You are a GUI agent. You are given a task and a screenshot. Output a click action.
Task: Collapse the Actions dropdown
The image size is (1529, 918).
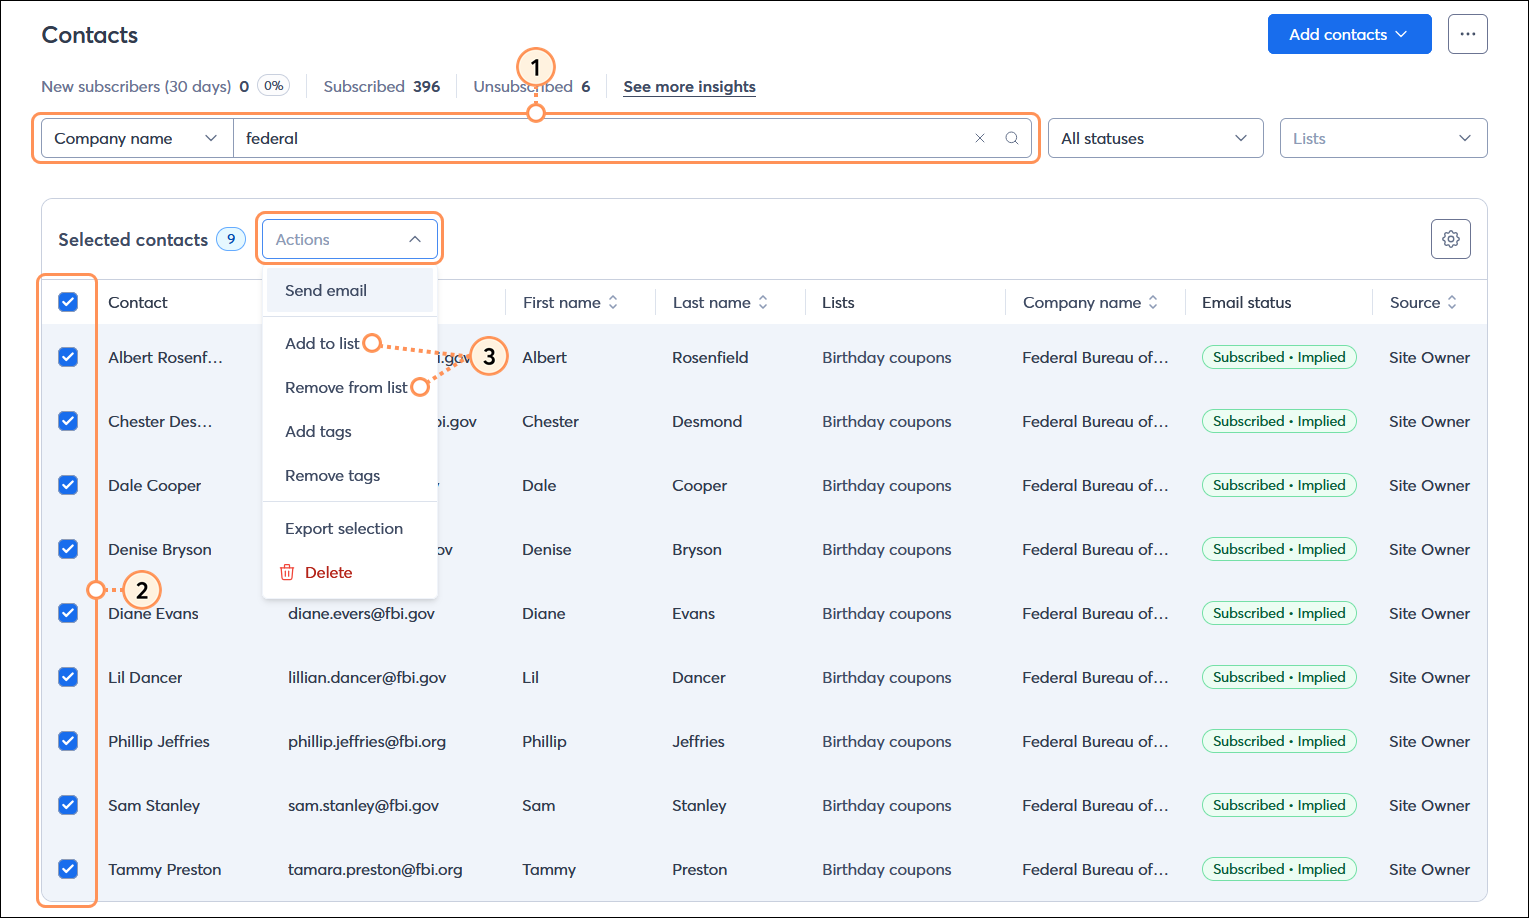(x=350, y=239)
